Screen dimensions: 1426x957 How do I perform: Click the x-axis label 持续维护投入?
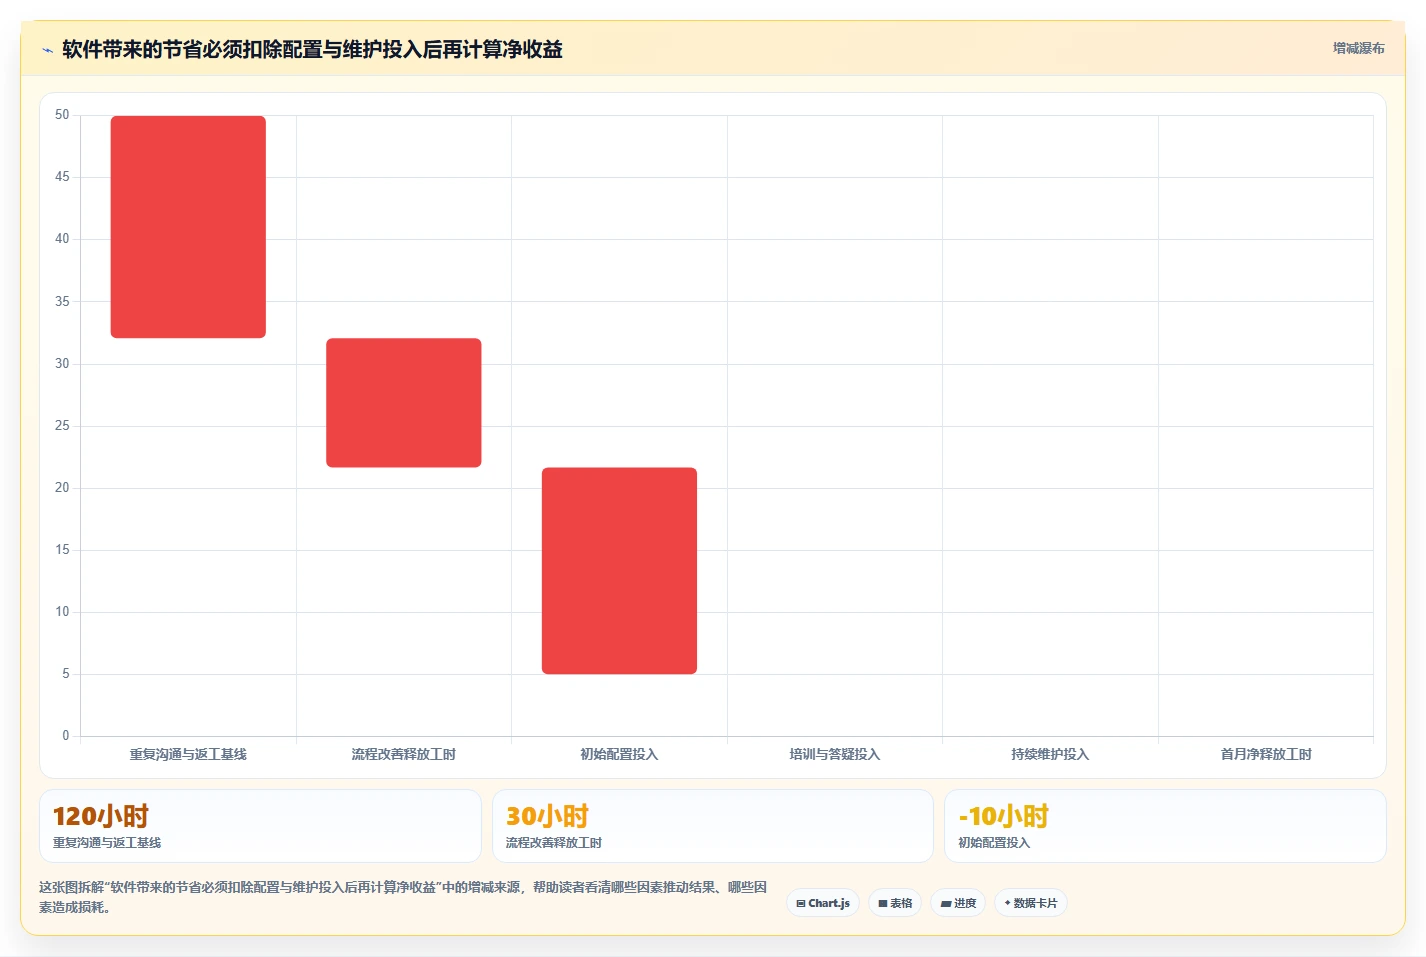click(1050, 754)
